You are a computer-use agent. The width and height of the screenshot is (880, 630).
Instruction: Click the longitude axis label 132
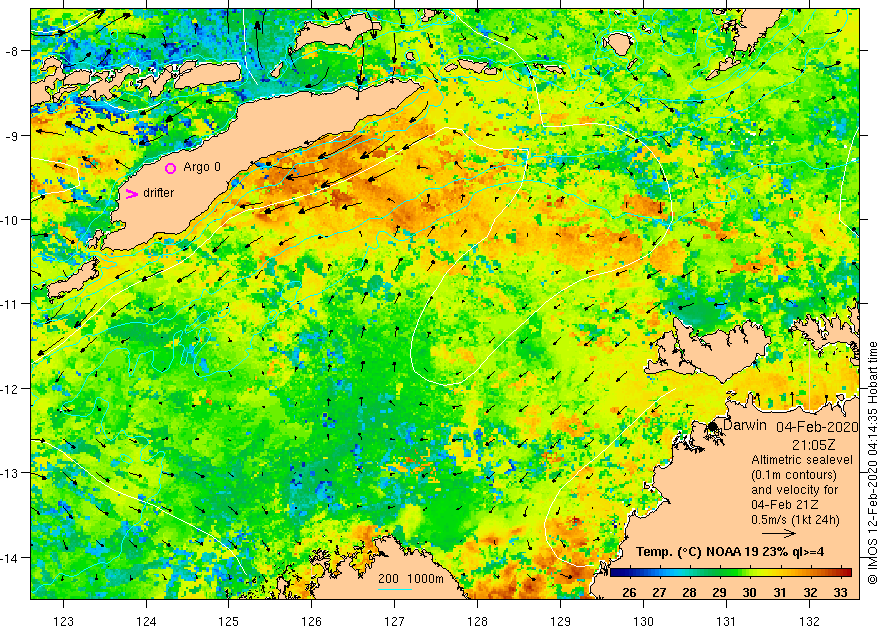pyautogui.click(x=809, y=621)
